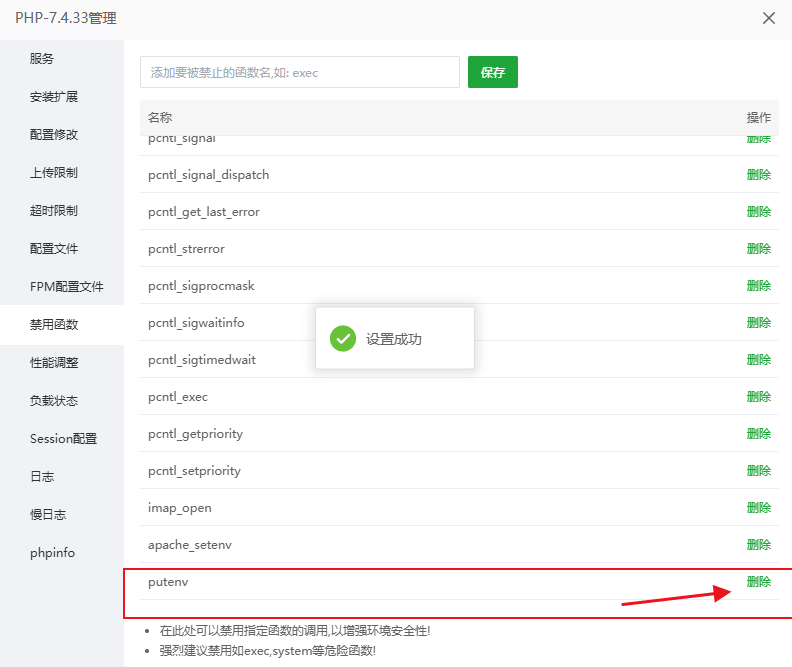Go to the 上传限制 tab

(x=54, y=172)
